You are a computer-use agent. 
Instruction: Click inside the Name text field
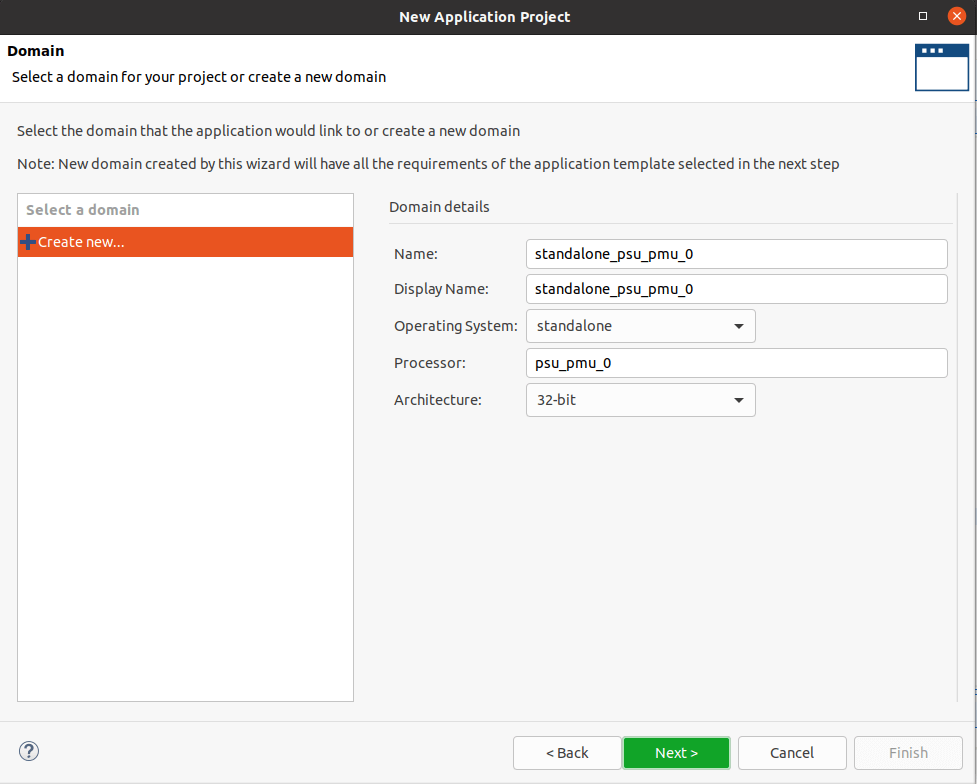click(736, 253)
